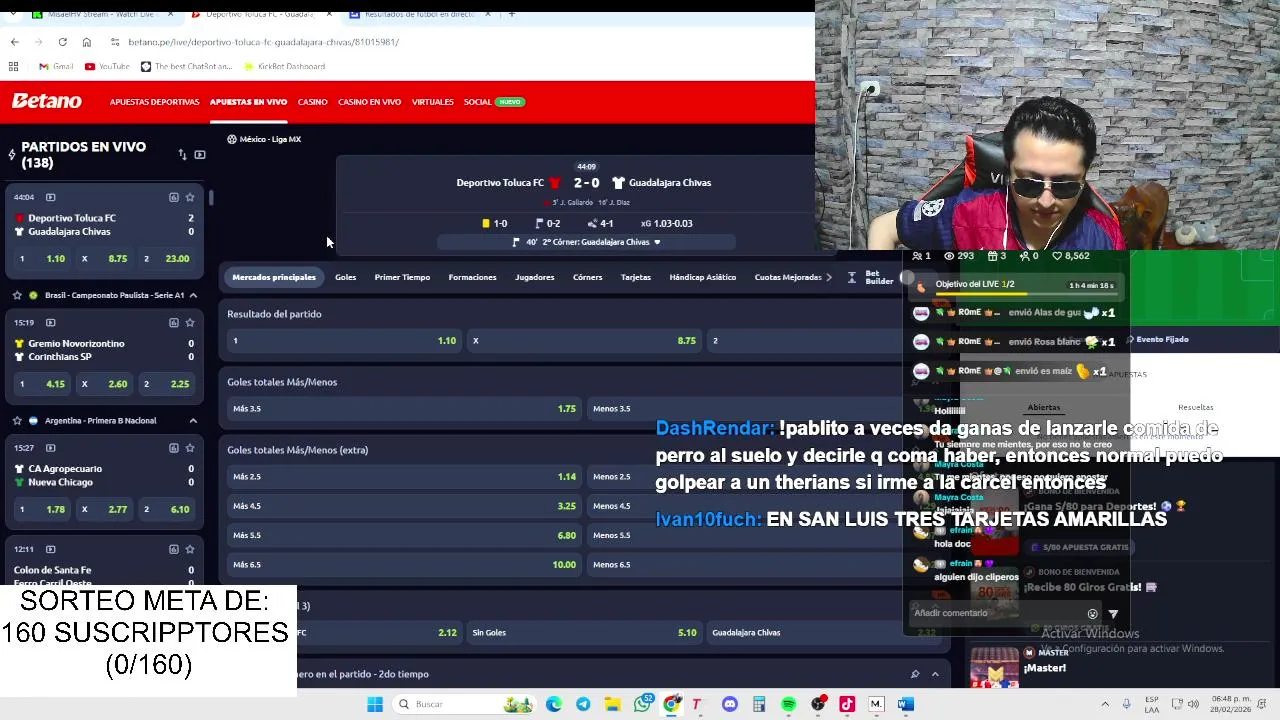Viewport: 1280px width, 720px height.
Task: Bet on home win at 1.10 in Resultado del partido
Action: (343, 341)
